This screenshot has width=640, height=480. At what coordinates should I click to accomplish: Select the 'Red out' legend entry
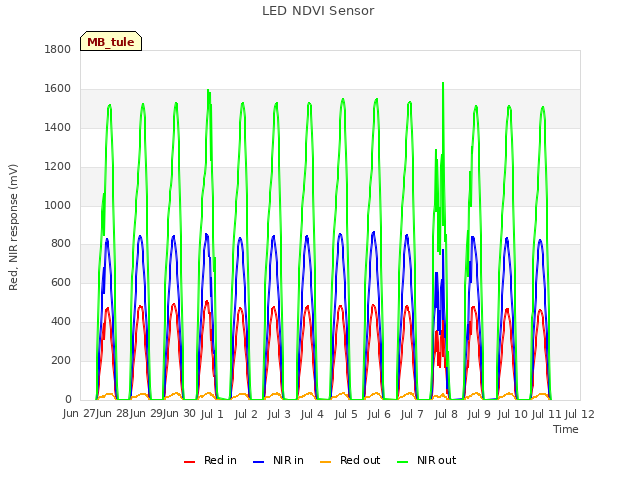[350, 460]
